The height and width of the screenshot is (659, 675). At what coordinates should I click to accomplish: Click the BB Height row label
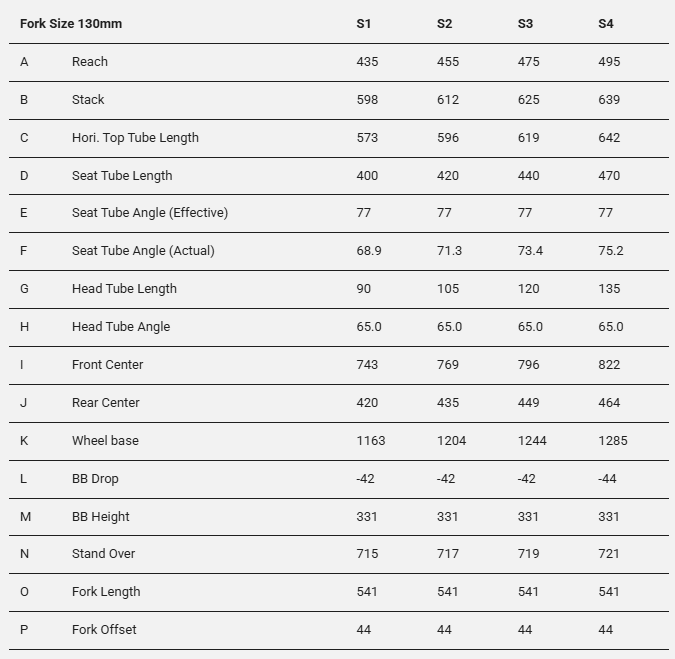click(101, 517)
